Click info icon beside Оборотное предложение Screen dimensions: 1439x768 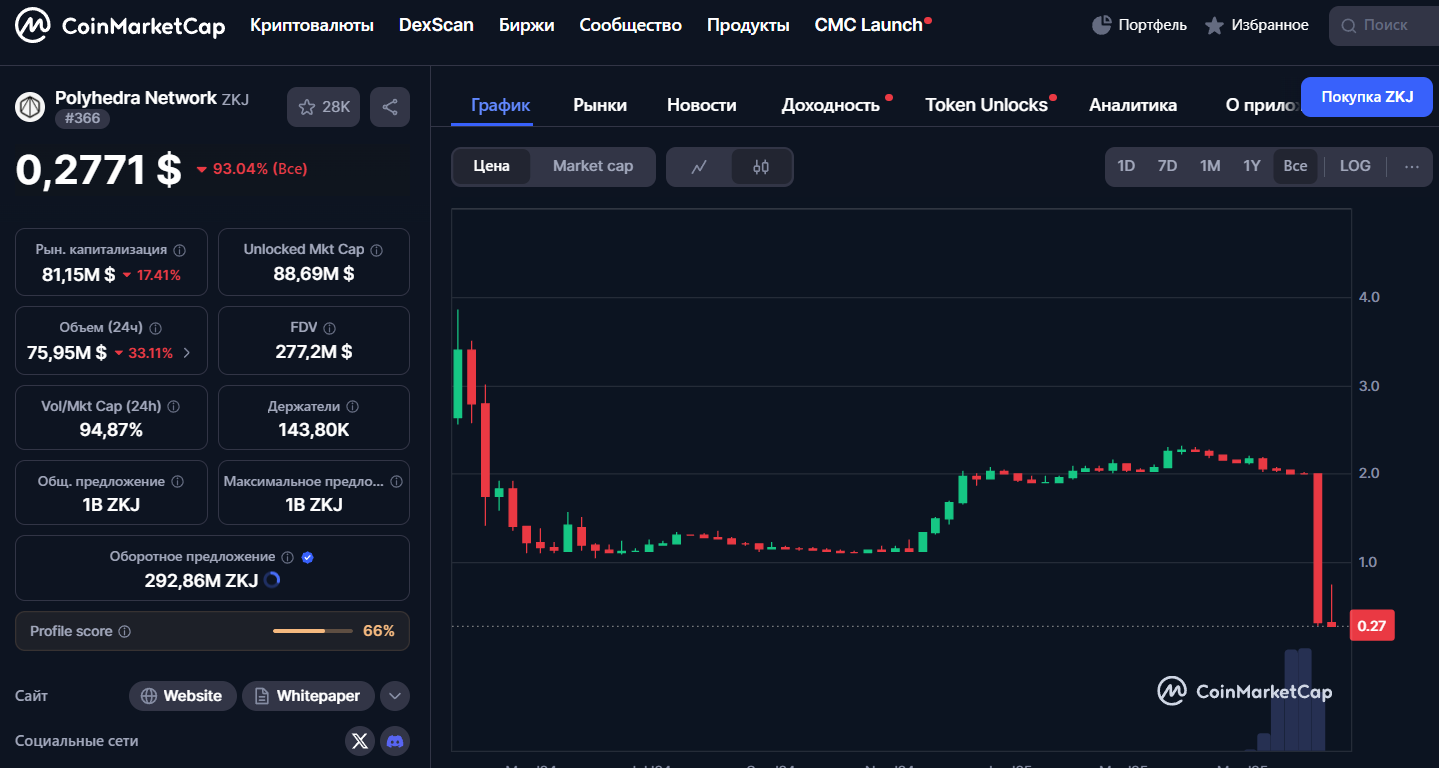pos(288,557)
